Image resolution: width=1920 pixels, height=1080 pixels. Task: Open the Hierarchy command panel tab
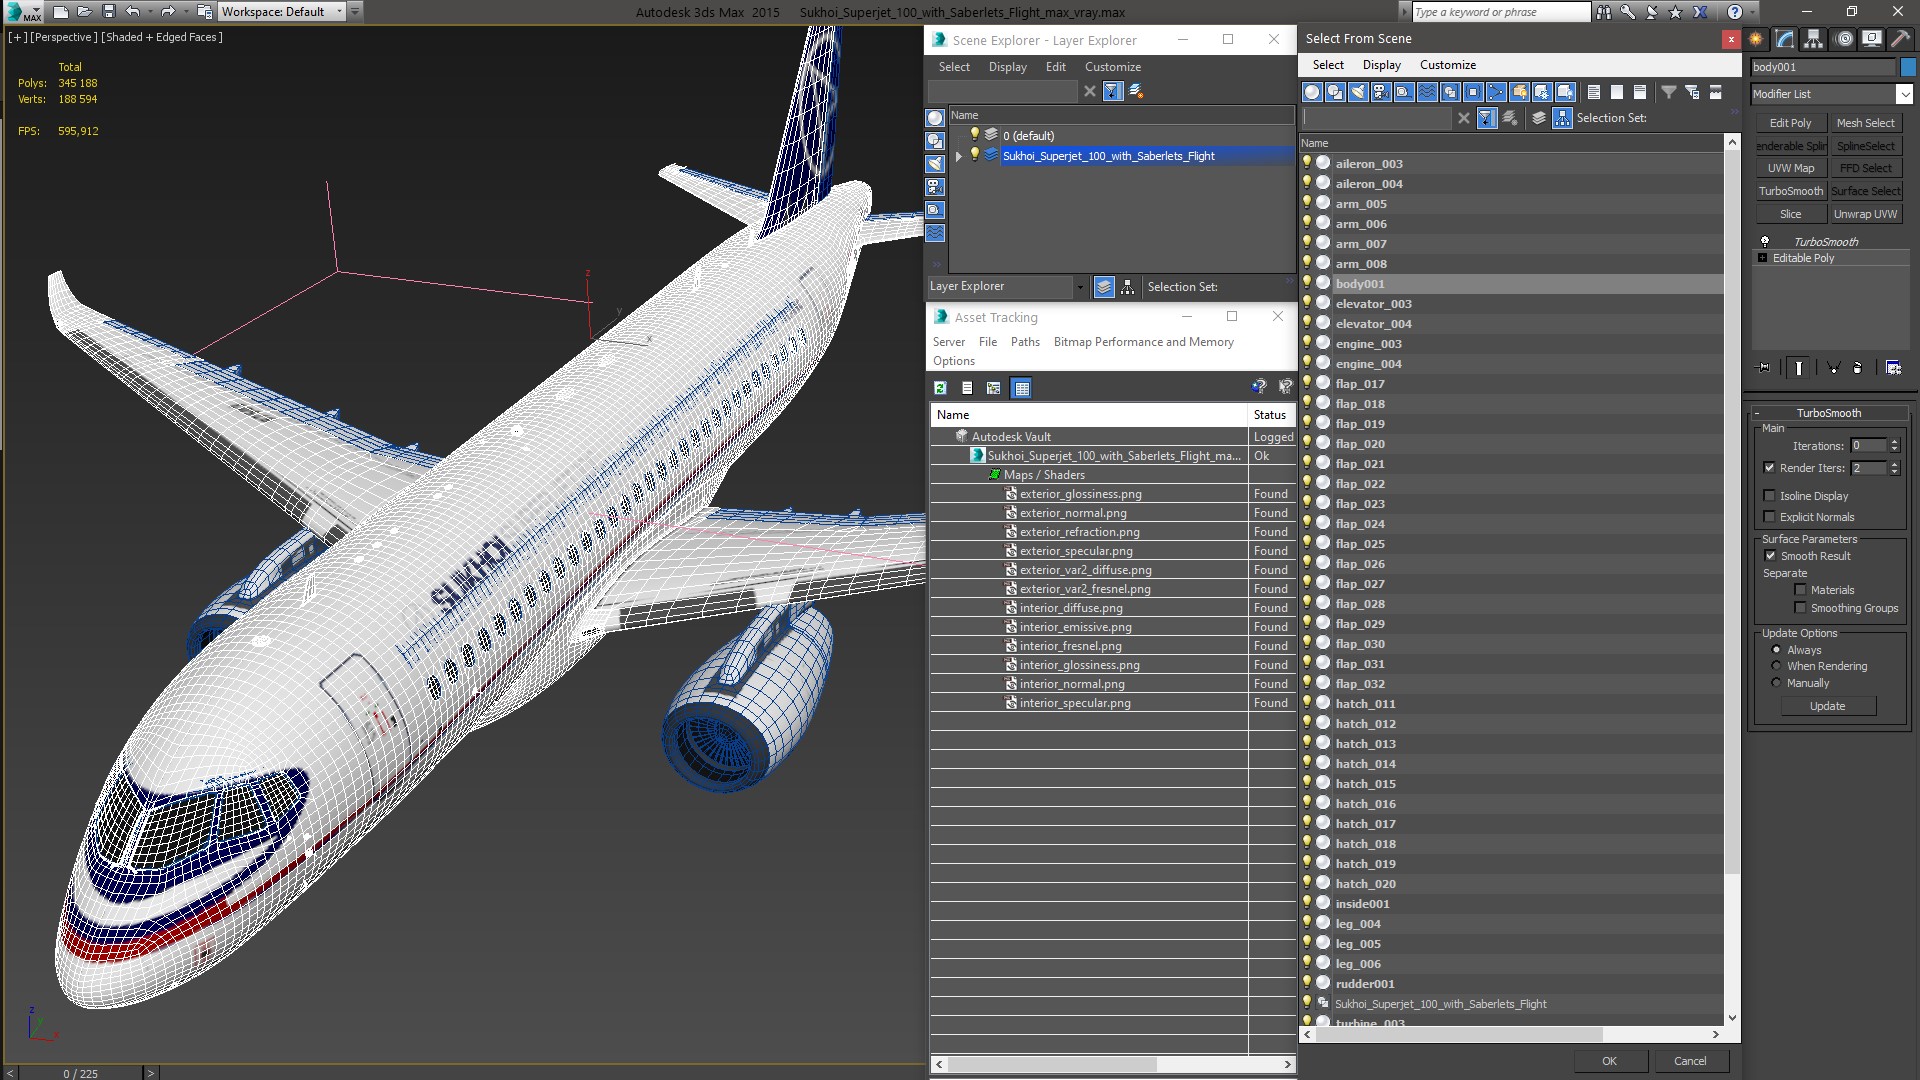click(1813, 39)
